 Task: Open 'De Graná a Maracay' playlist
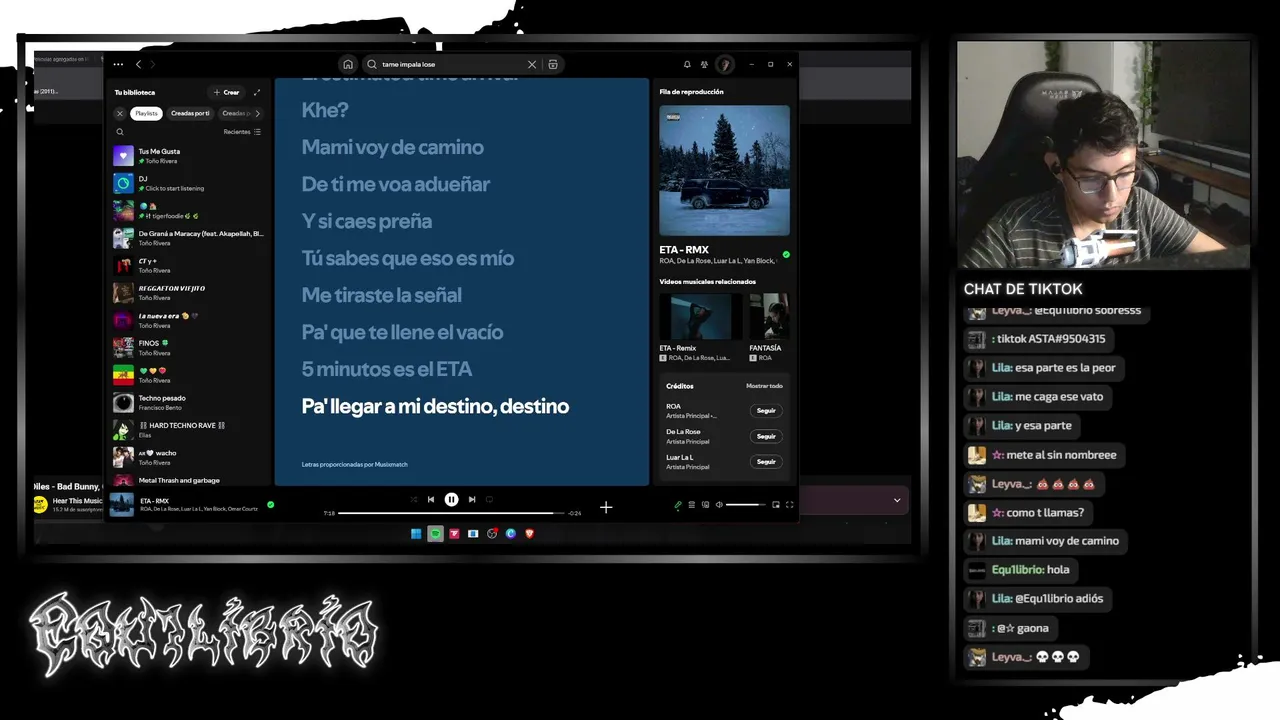click(x=188, y=238)
